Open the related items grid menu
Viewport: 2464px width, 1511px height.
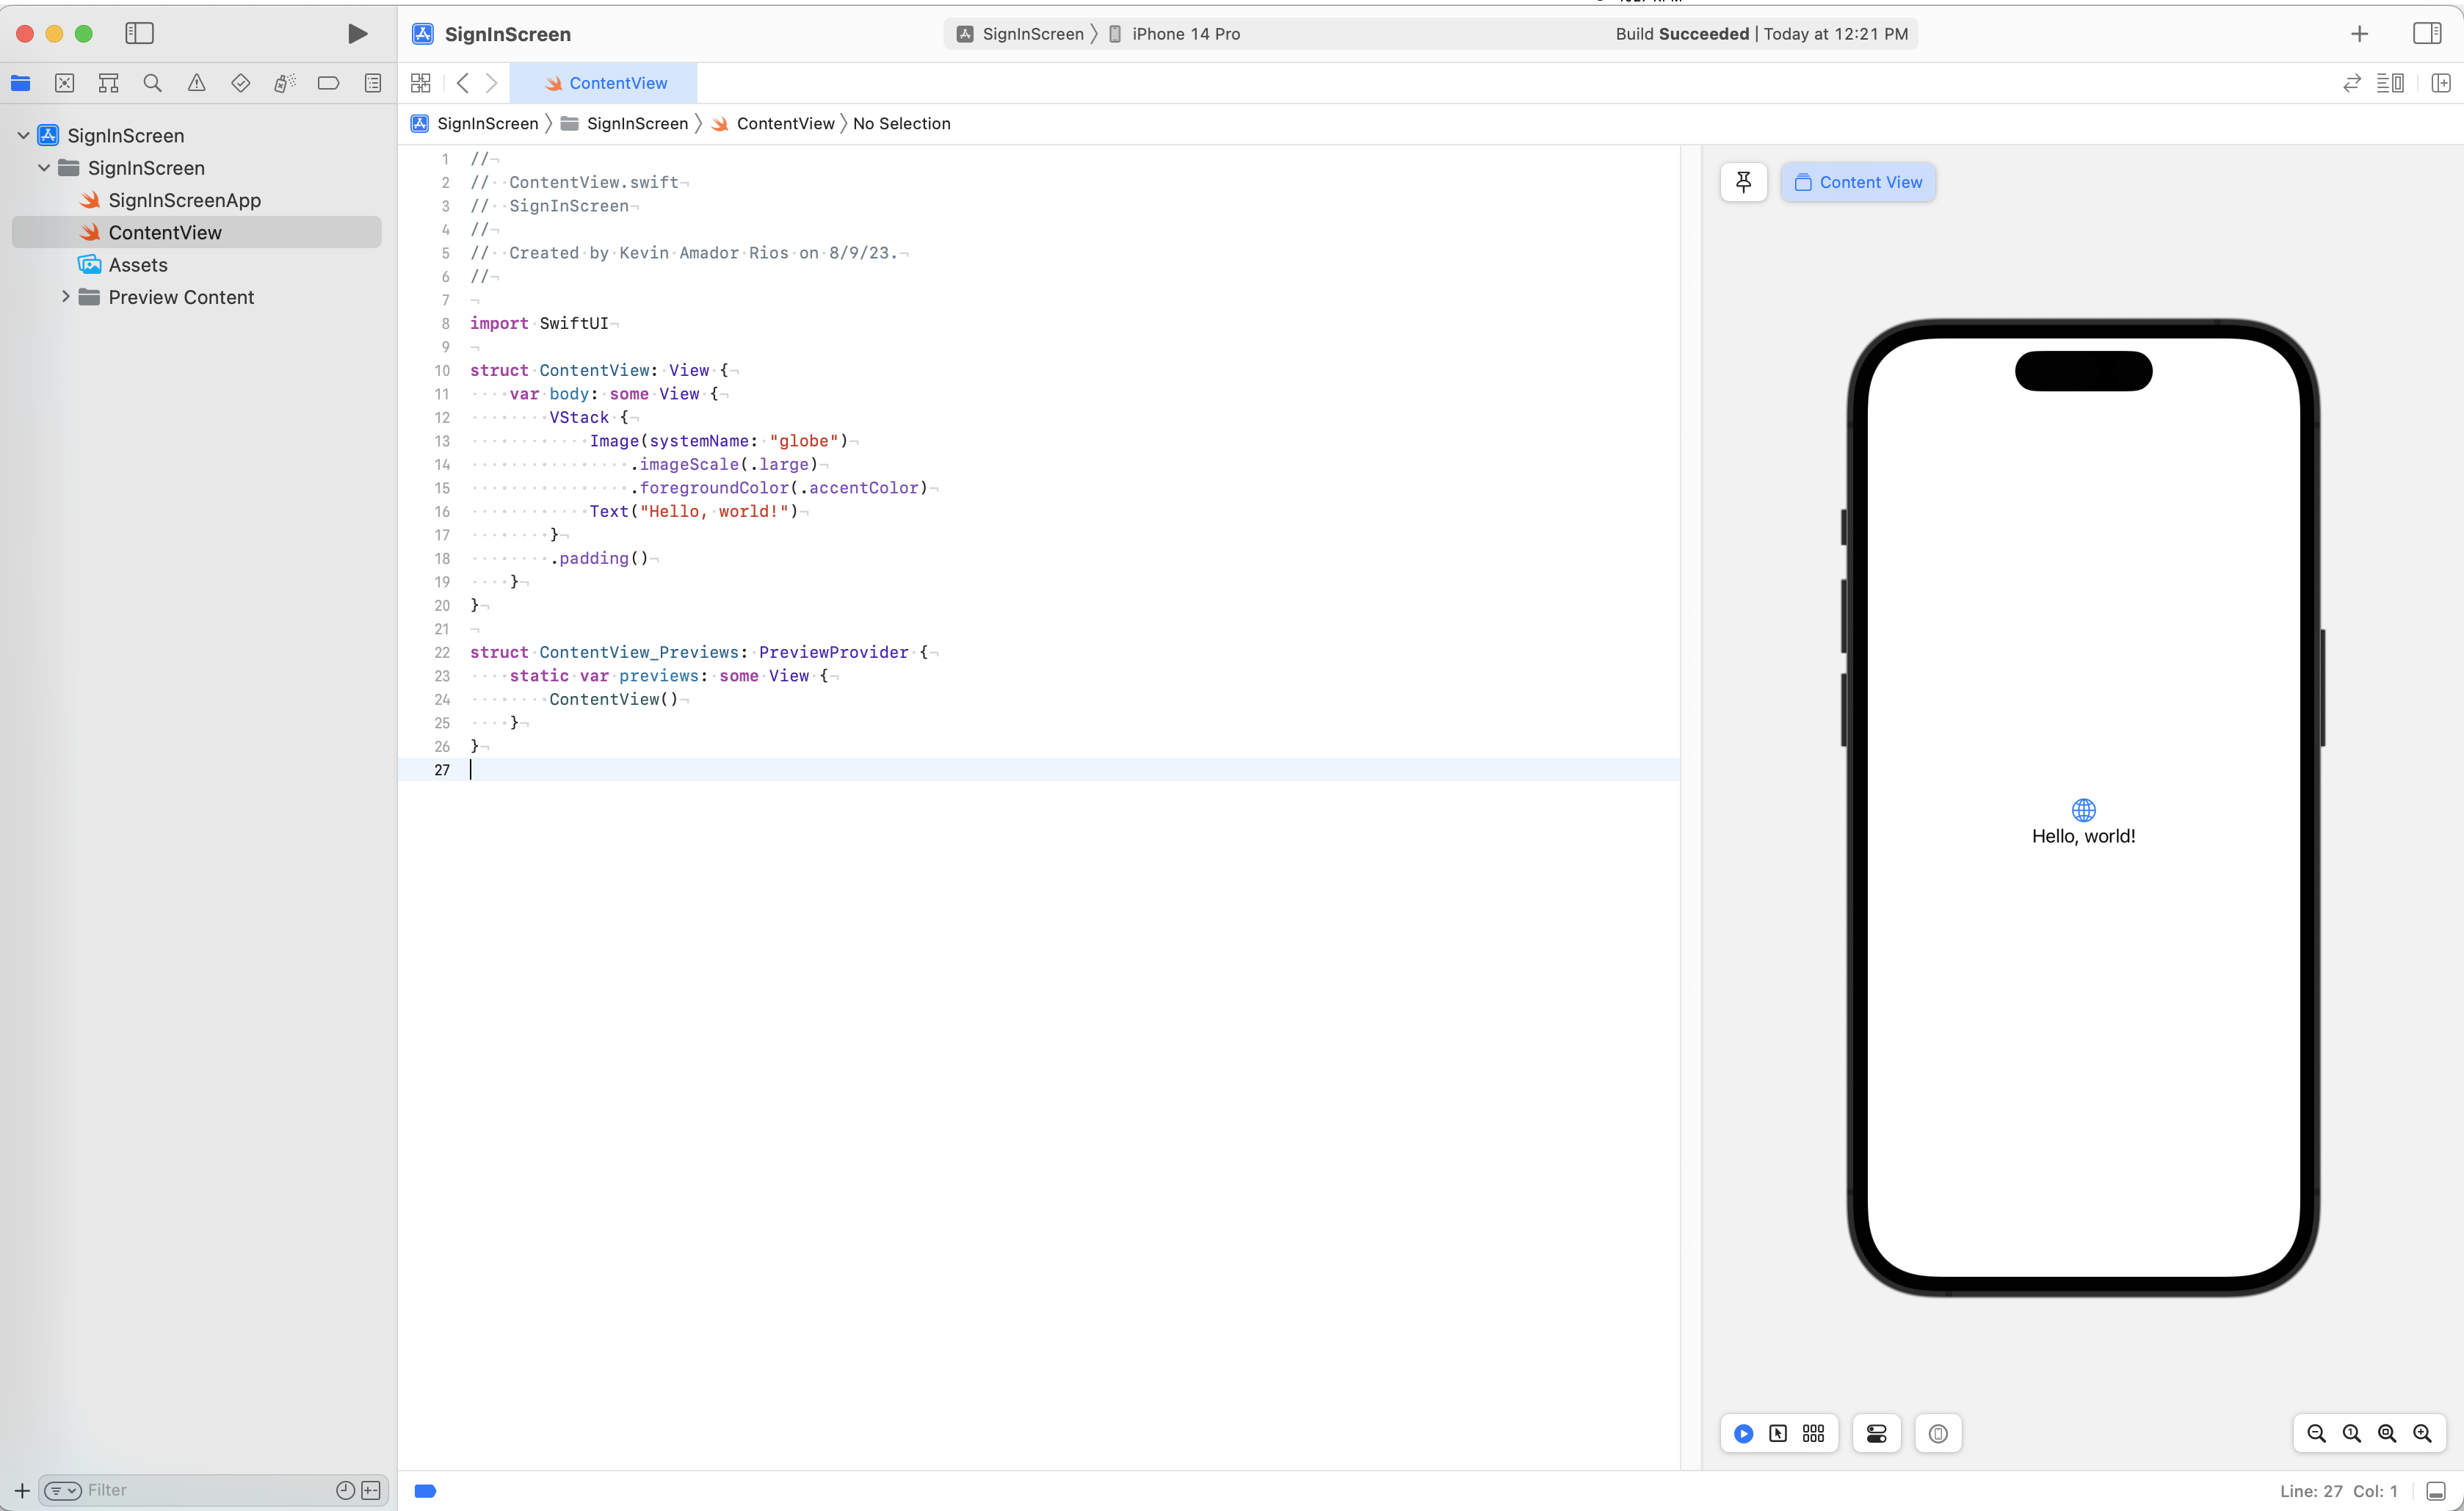(421, 83)
